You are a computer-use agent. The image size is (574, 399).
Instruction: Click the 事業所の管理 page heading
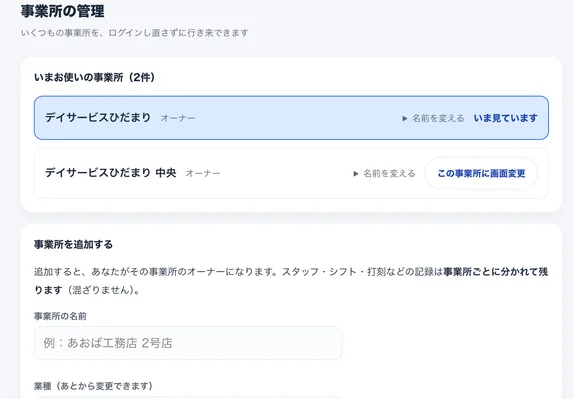63,11
